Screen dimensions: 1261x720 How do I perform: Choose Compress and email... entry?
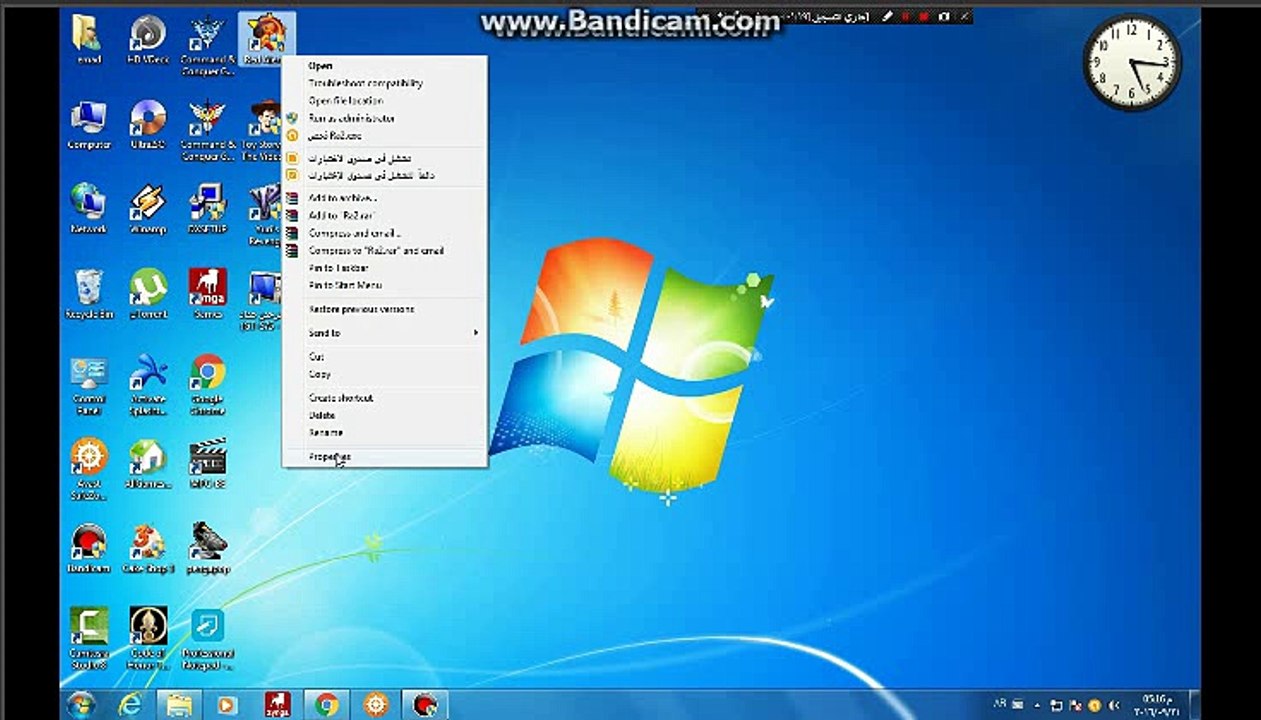click(x=385, y=233)
